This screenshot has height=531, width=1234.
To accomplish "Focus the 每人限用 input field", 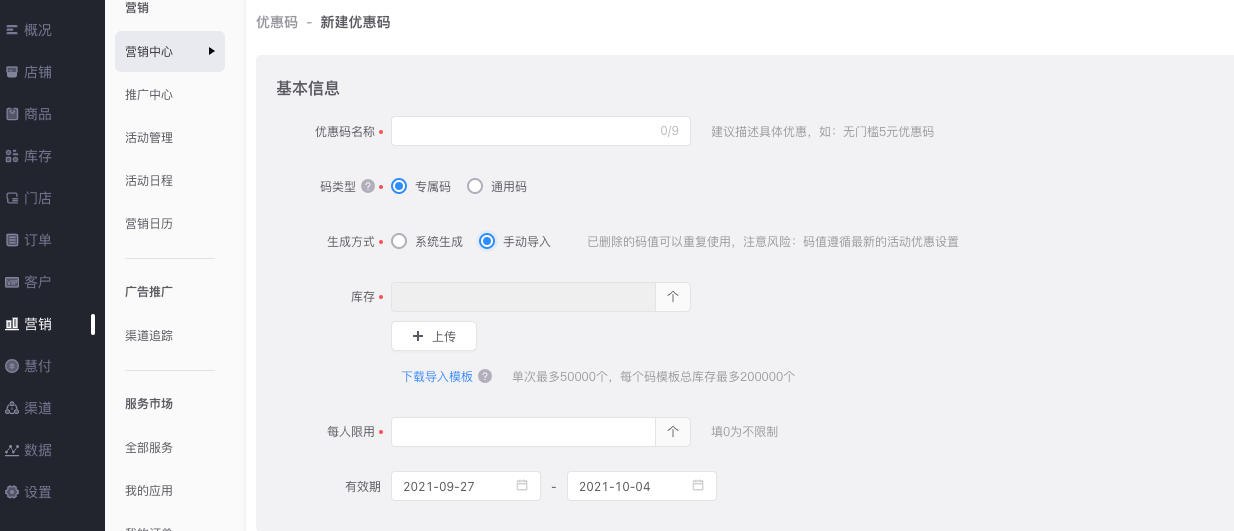I will 523,432.
